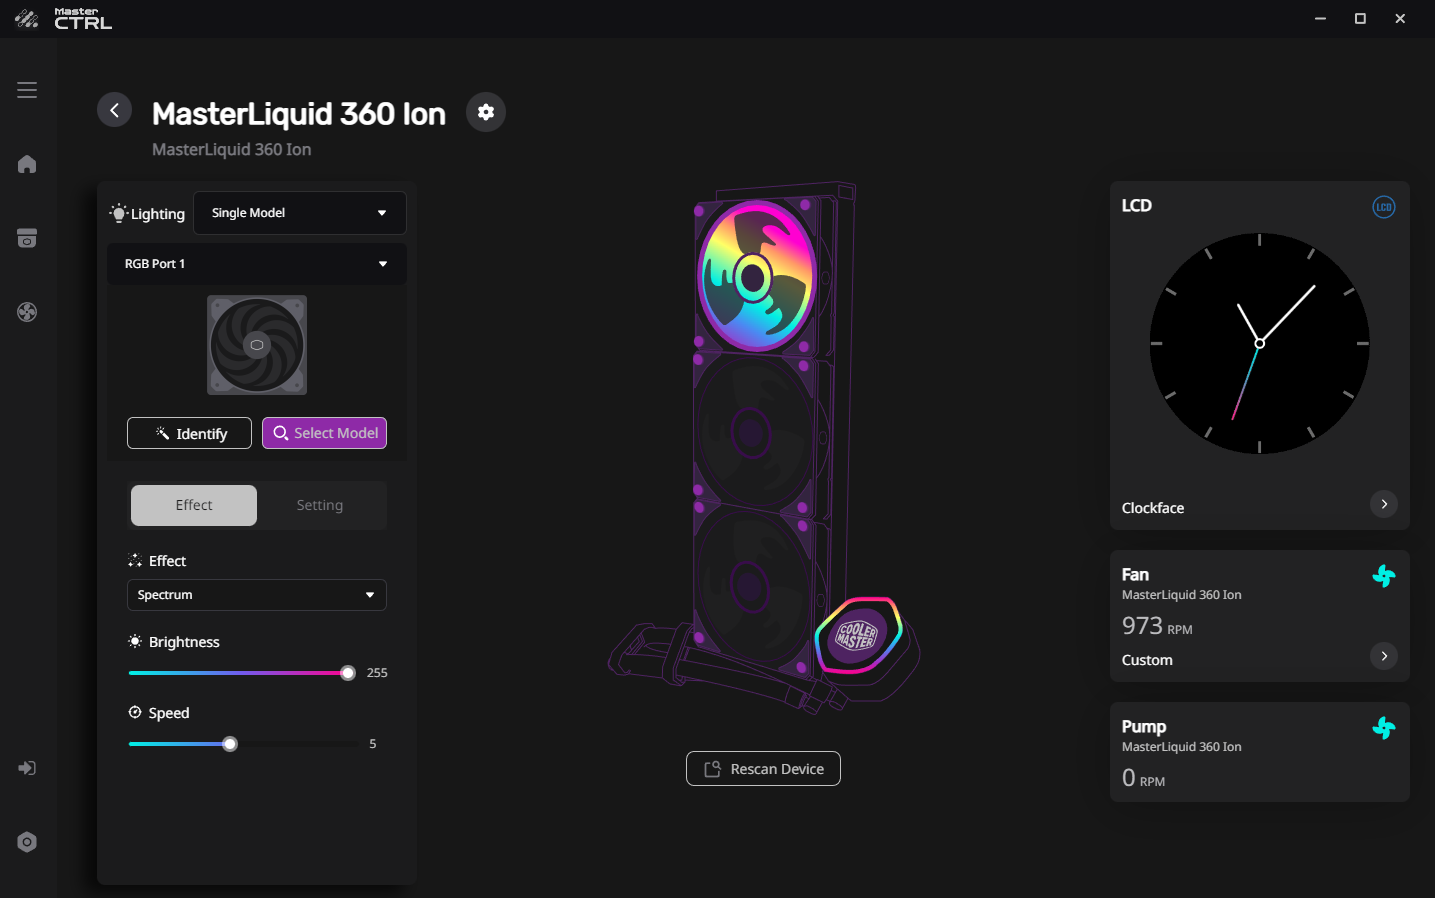Click the back arrow button
Screen dimensions: 1435x898
point(114,110)
